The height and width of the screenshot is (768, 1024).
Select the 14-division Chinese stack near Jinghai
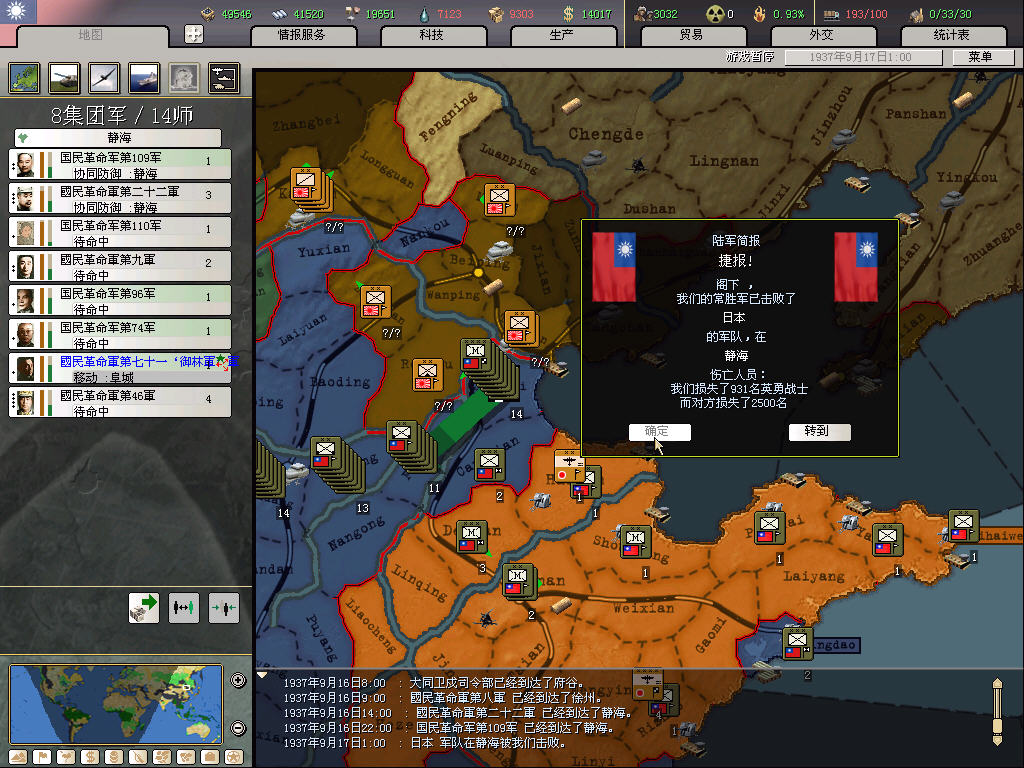click(490, 368)
